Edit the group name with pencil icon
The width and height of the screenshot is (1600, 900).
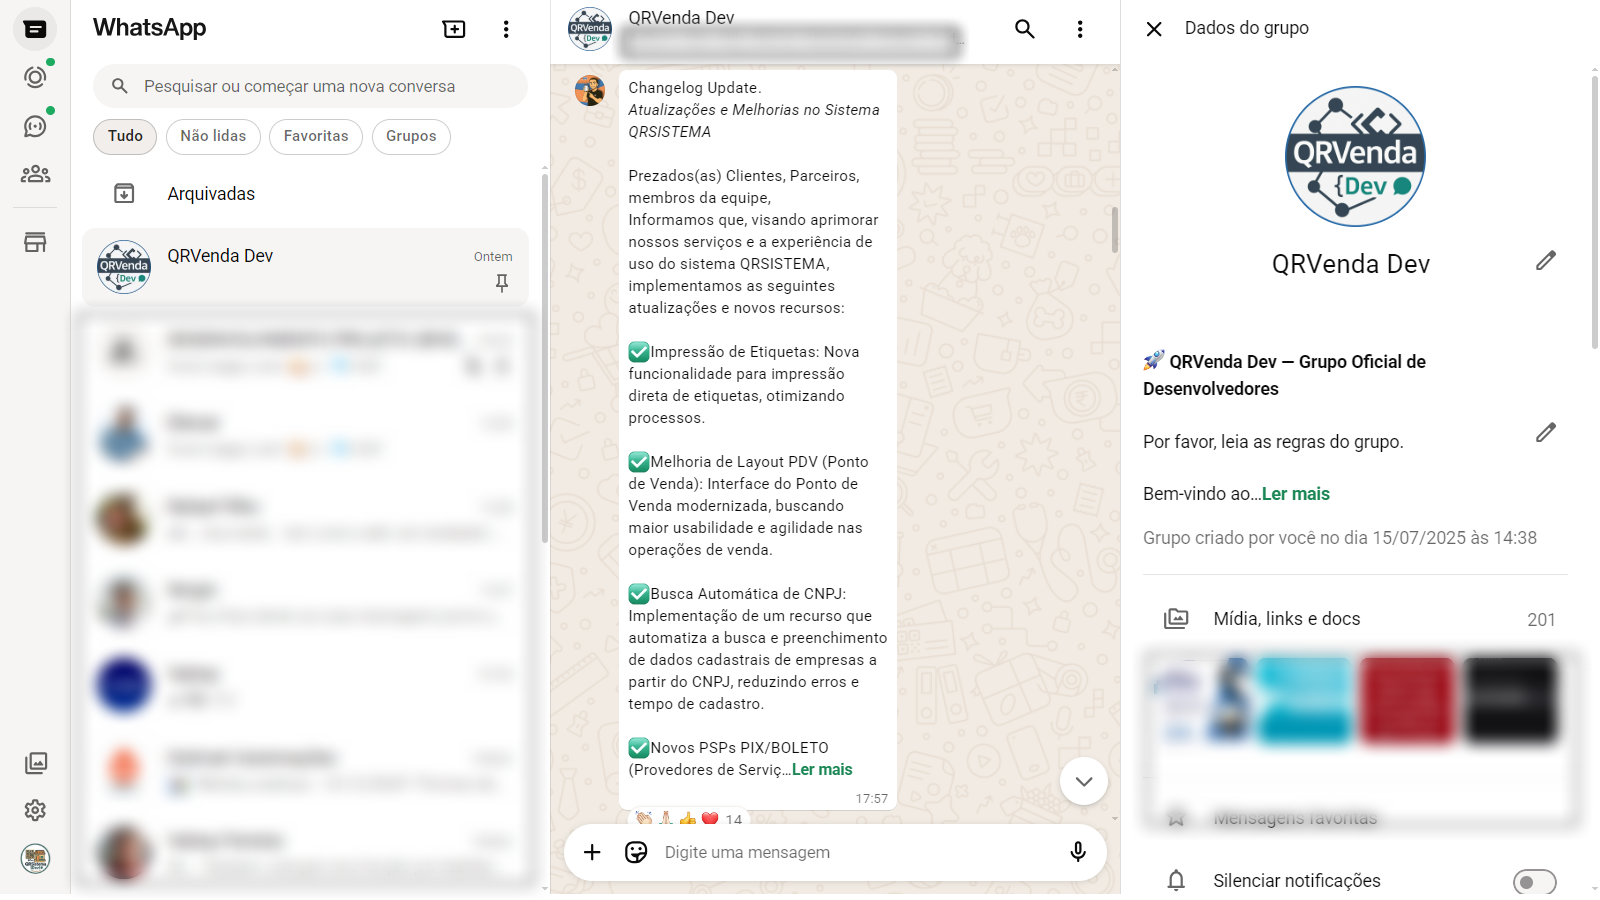[x=1545, y=261]
